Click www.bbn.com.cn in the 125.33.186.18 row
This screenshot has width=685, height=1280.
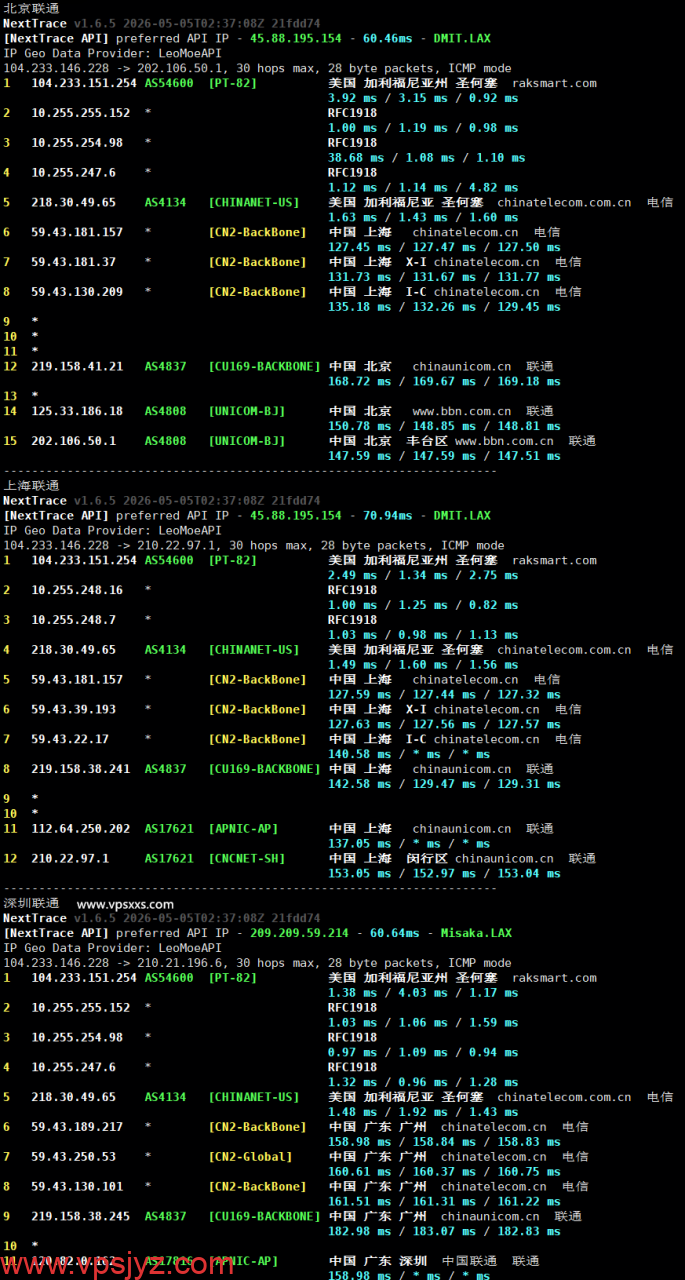[461, 411]
